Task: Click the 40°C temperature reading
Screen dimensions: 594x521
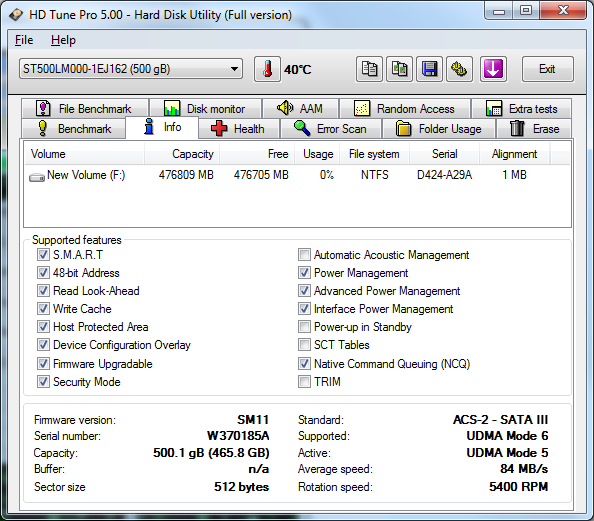Action: point(298,70)
